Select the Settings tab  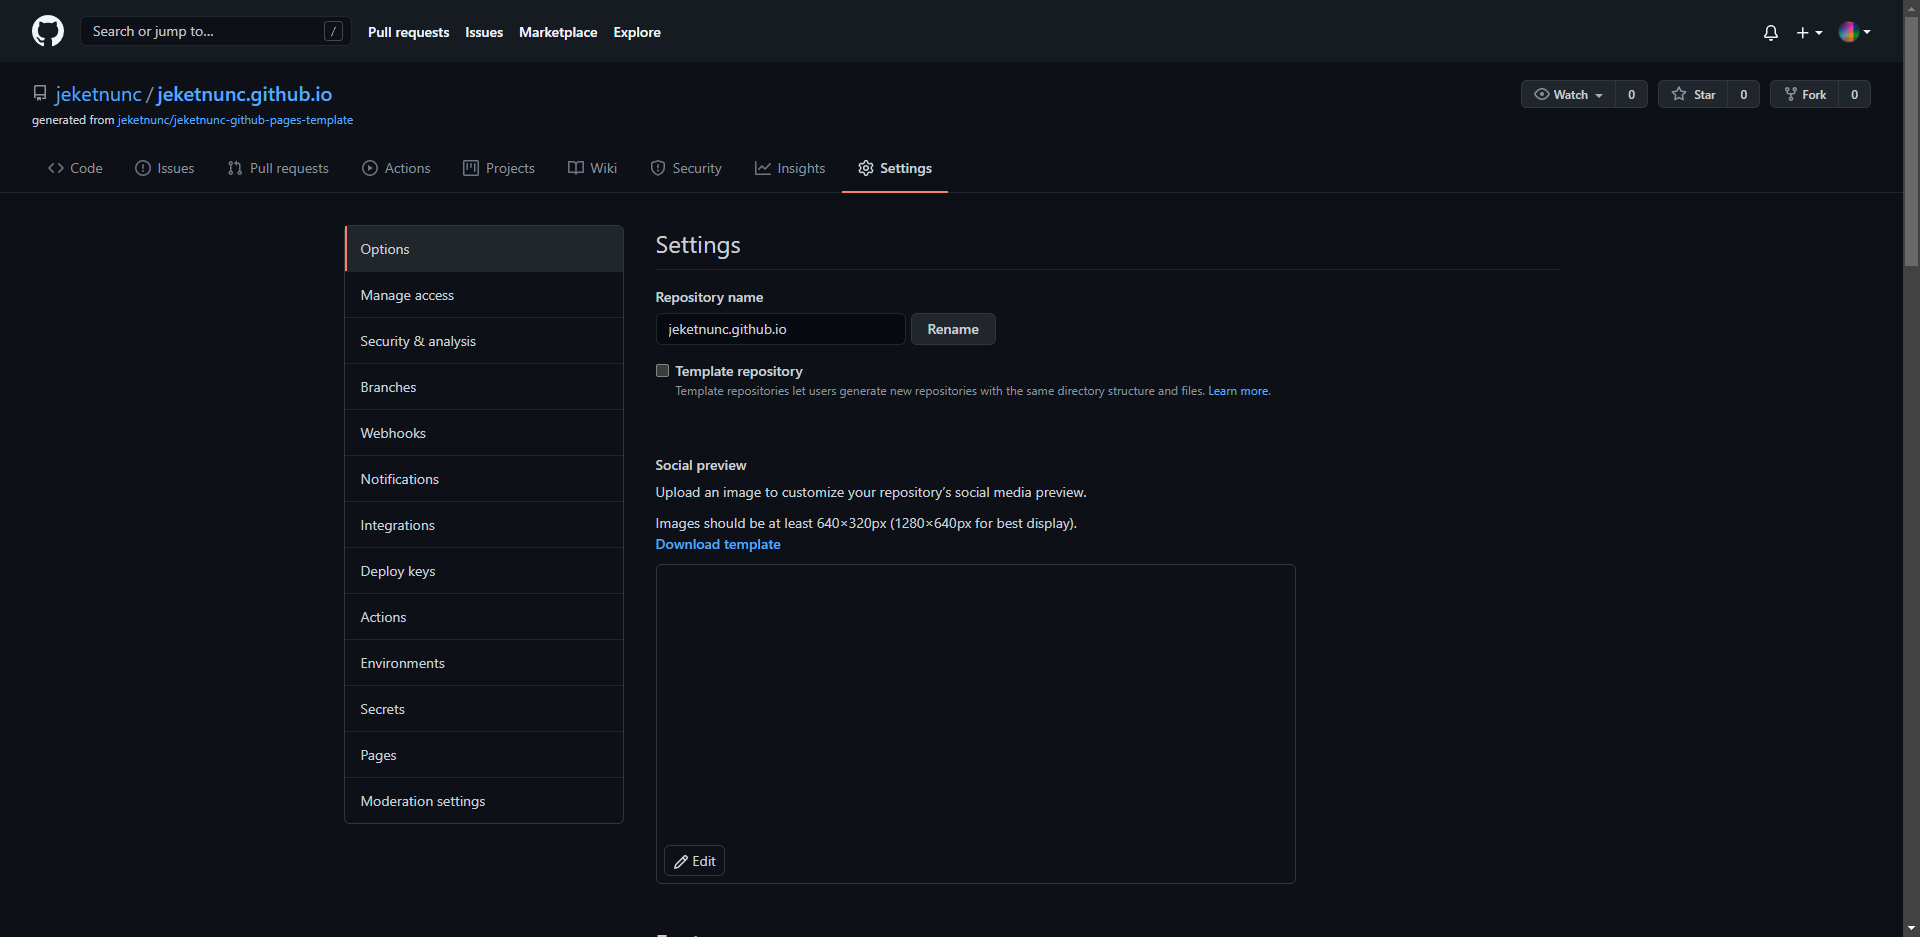(895, 168)
